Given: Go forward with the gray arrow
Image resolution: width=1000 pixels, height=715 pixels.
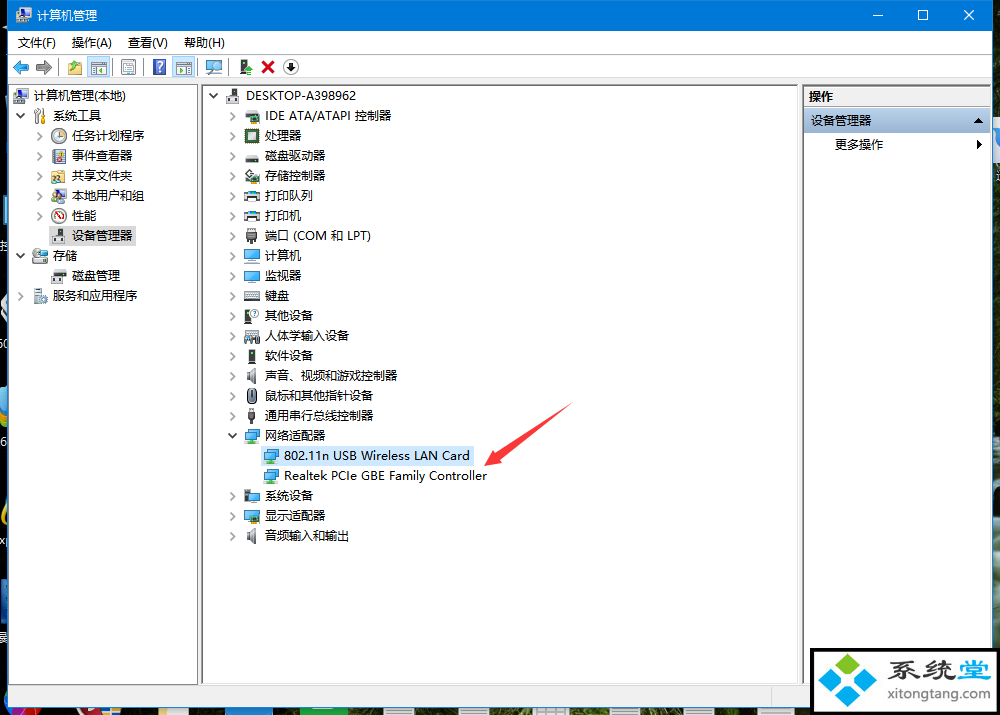Looking at the screenshot, I should pyautogui.click(x=44, y=67).
